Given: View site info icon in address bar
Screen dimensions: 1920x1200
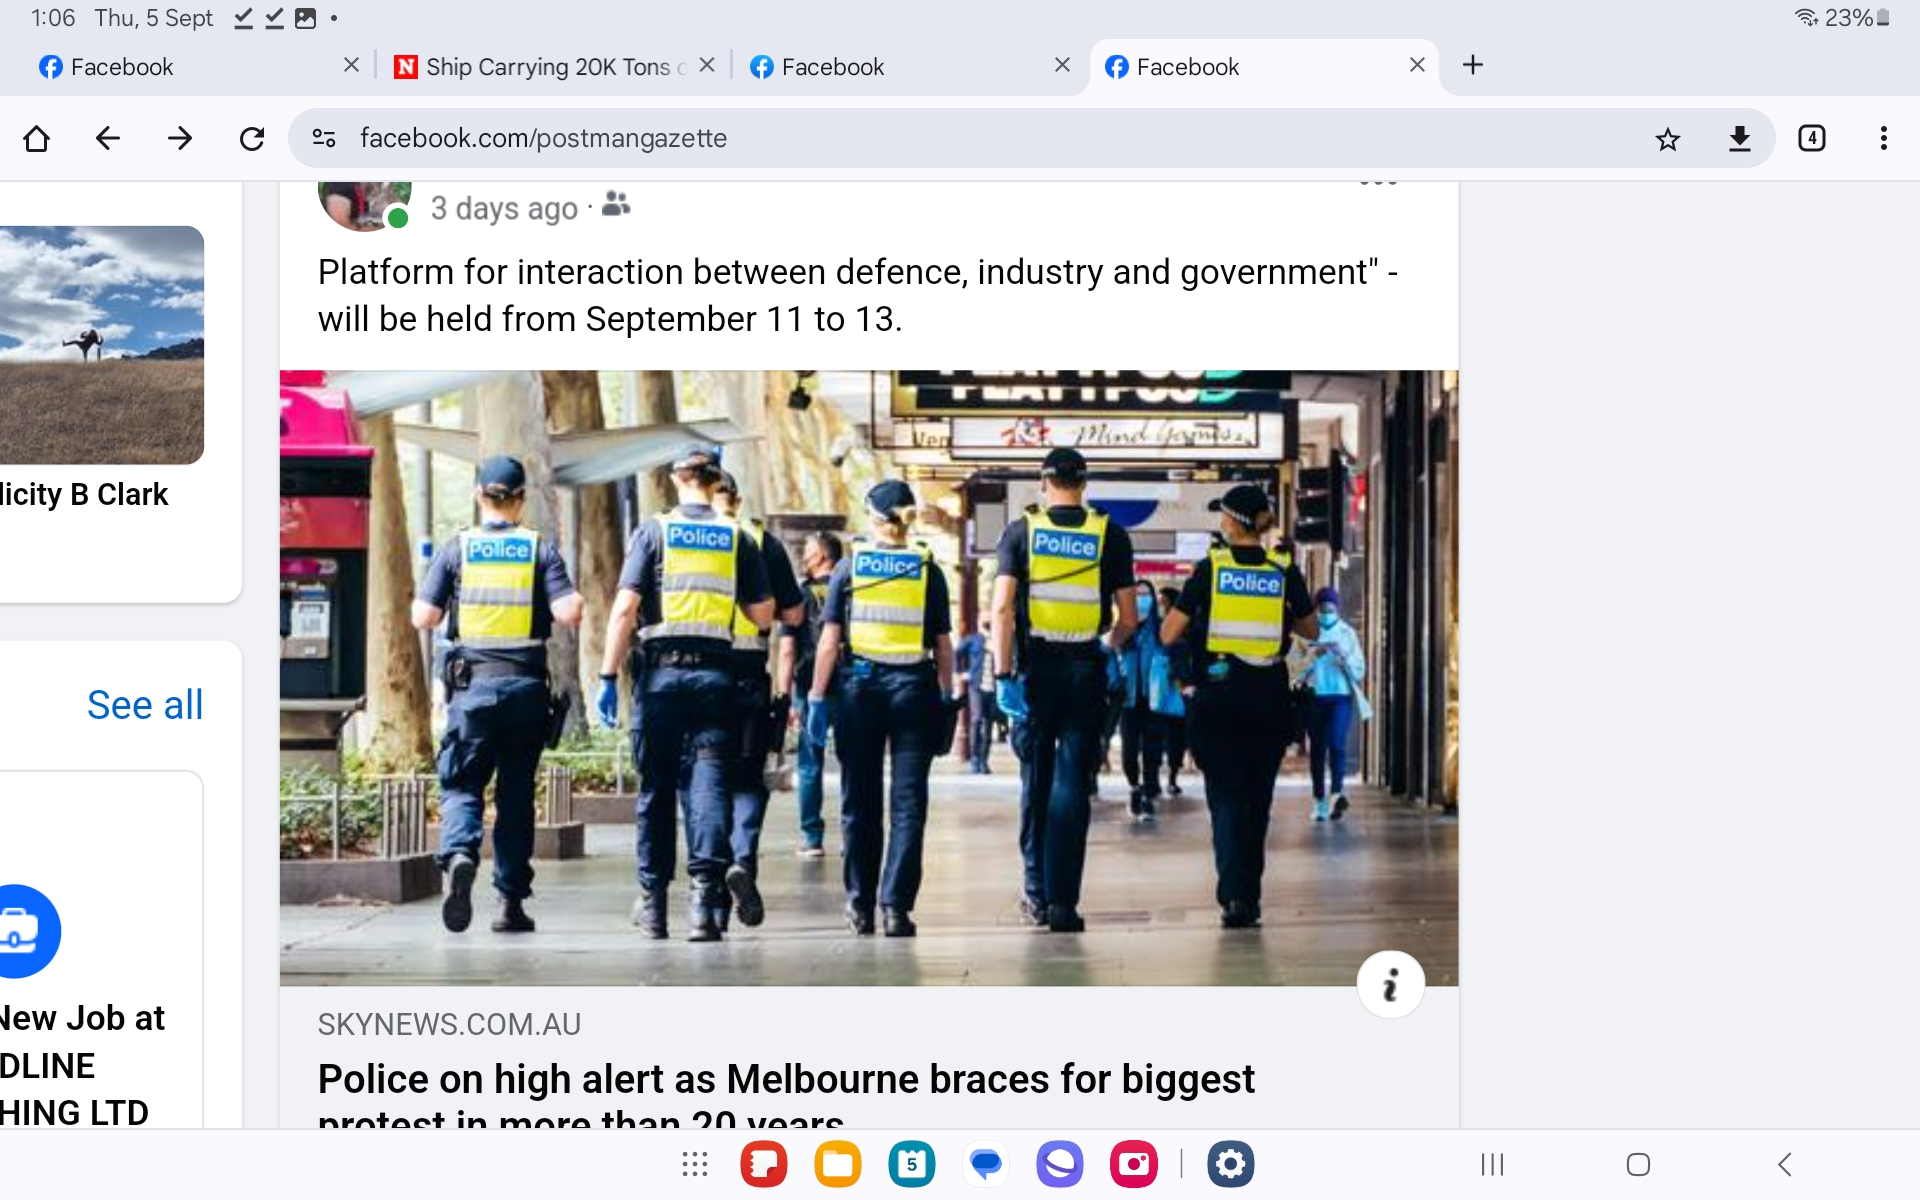Looking at the screenshot, I should coord(324,138).
